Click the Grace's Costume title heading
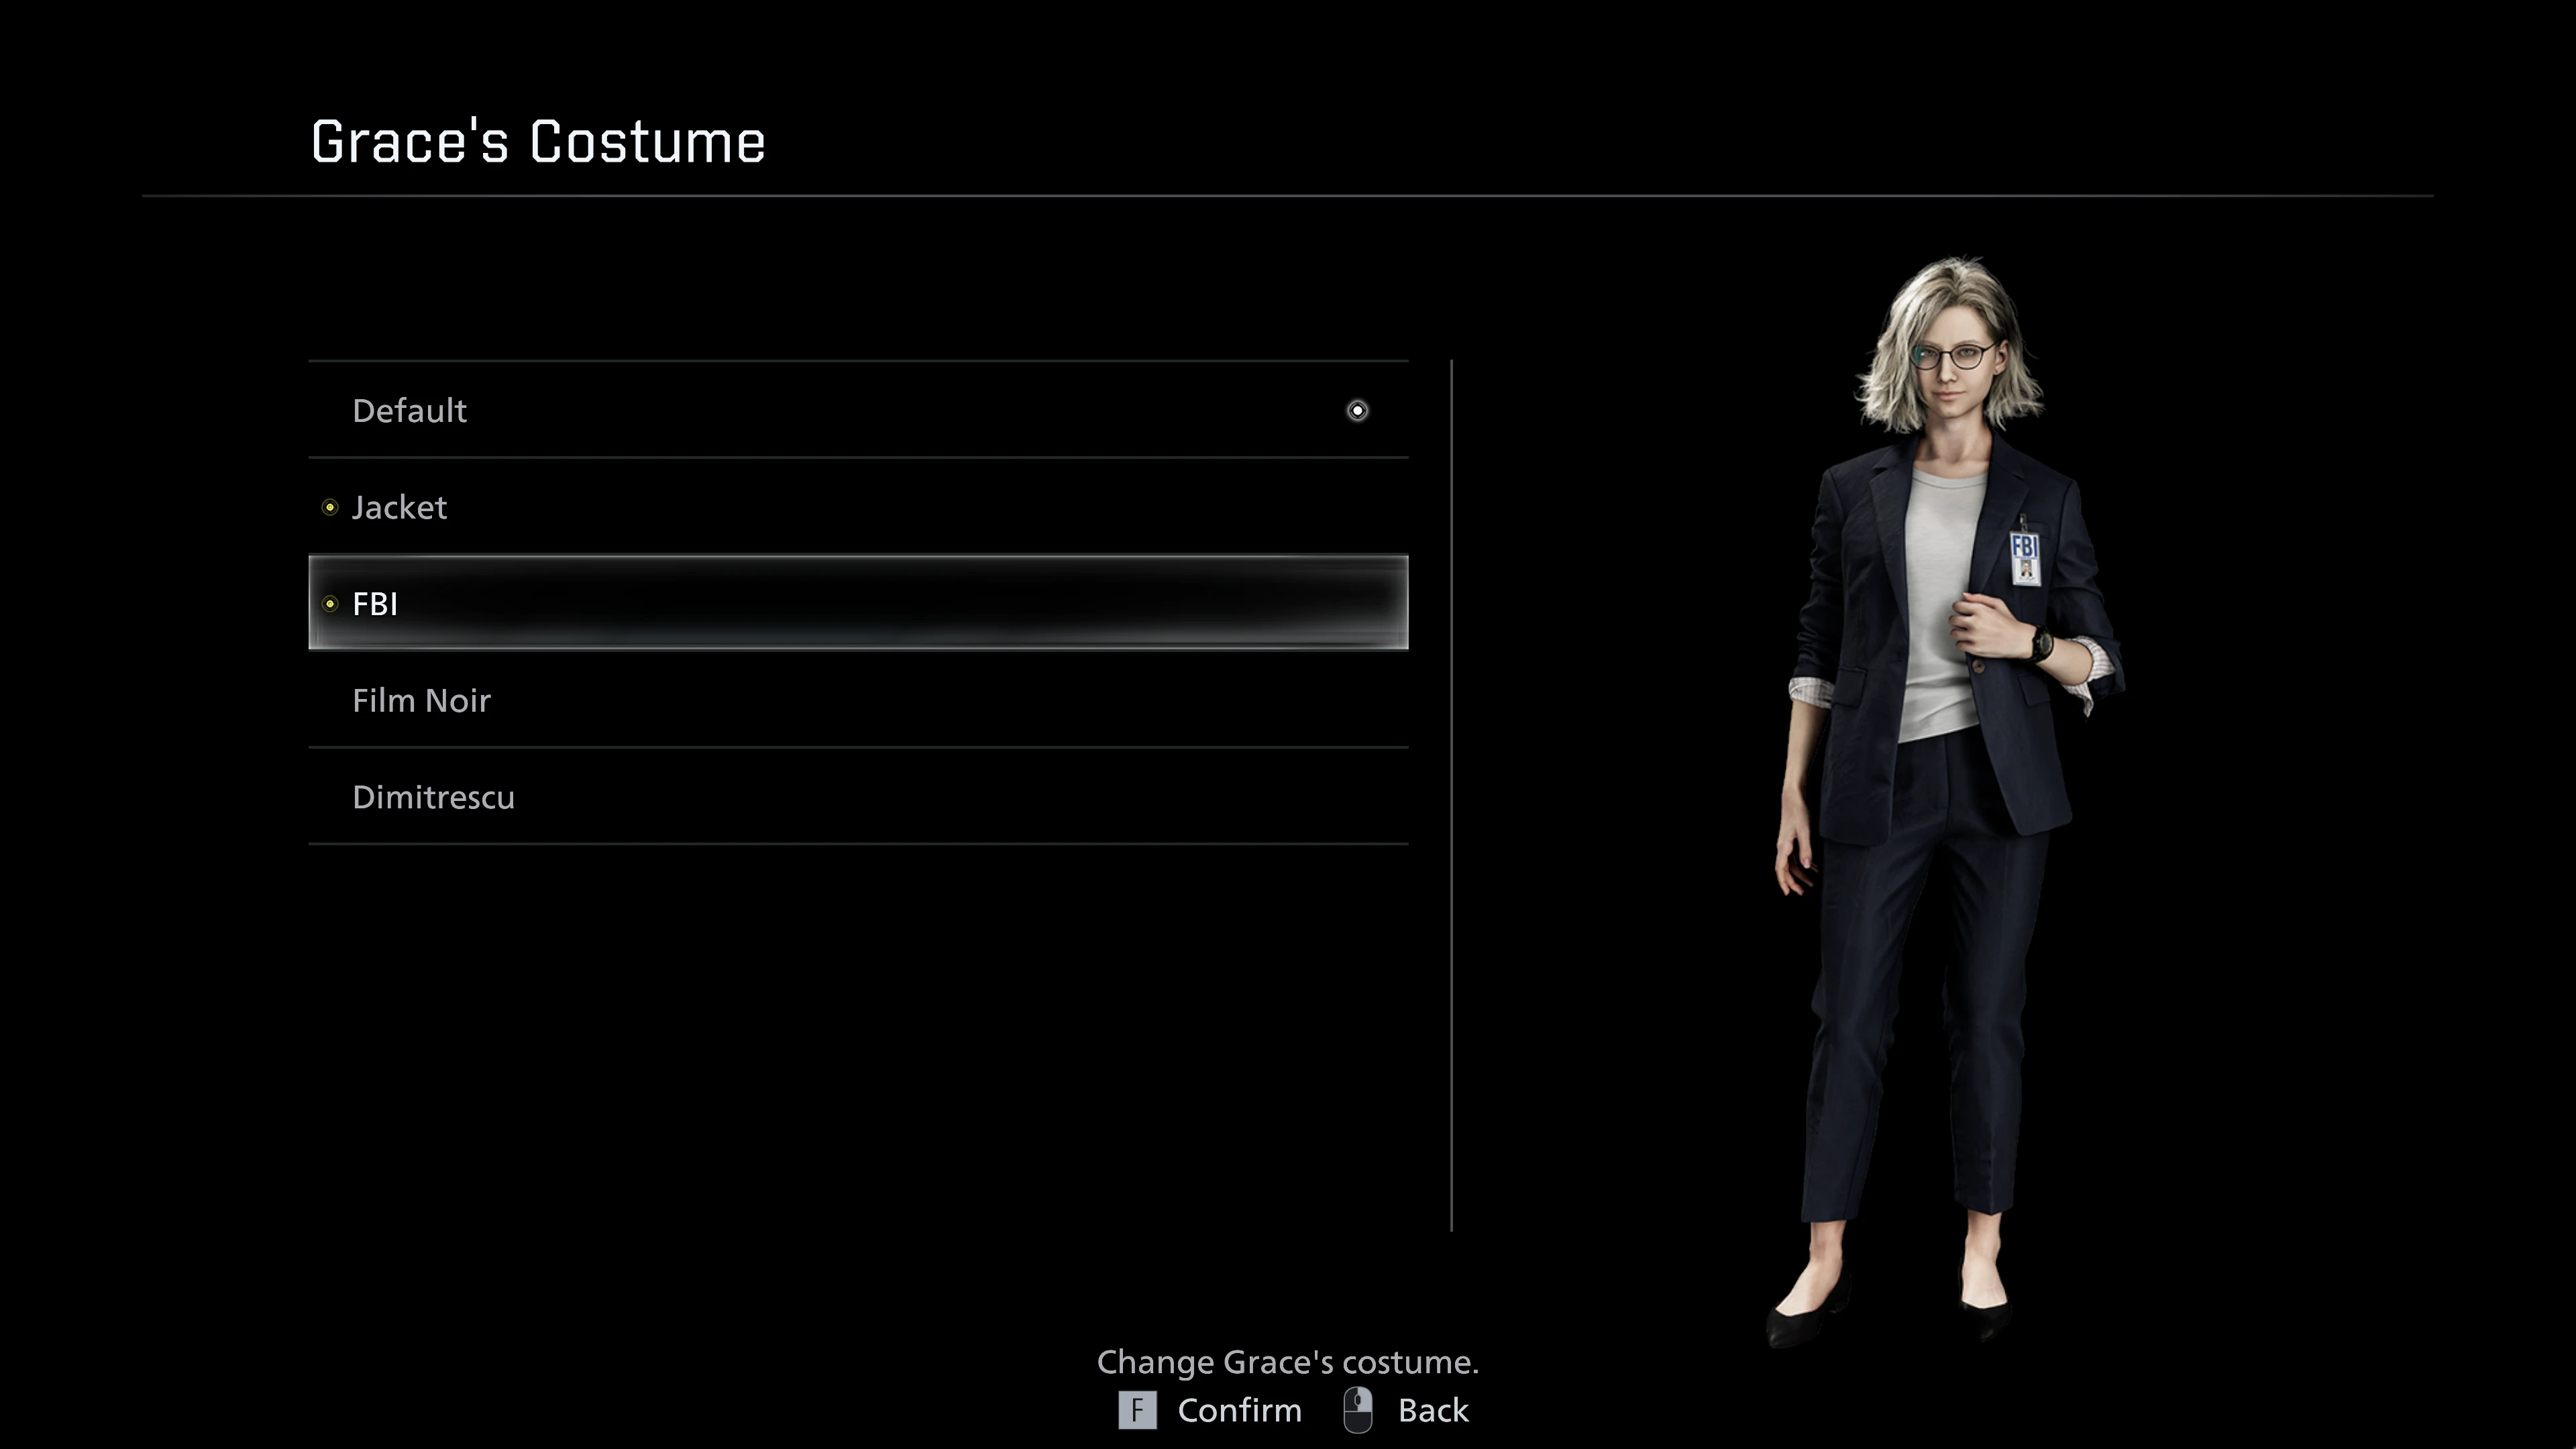Image resolution: width=2576 pixels, height=1449 pixels. point(538,142)
